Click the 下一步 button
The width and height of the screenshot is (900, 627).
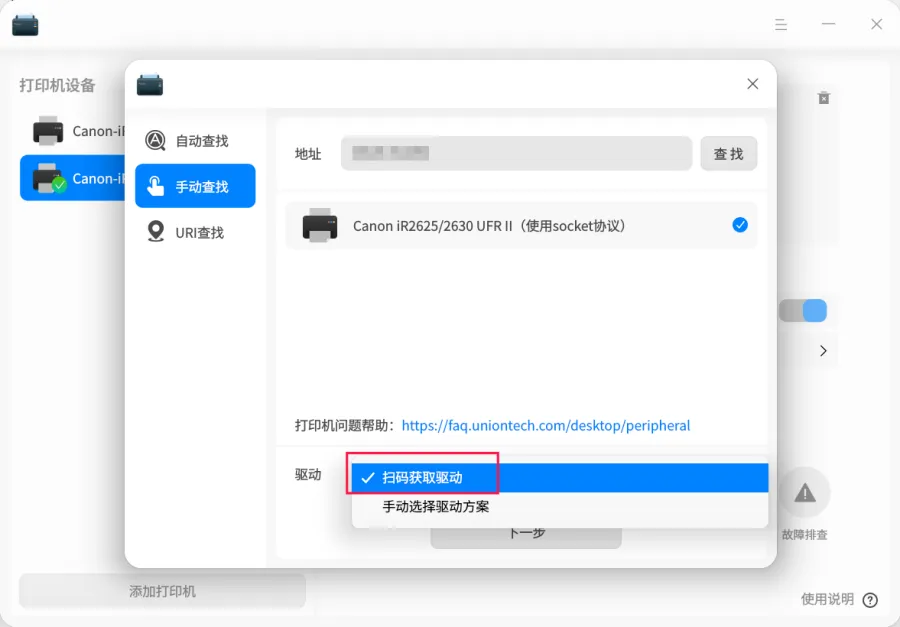click(526, 535)
